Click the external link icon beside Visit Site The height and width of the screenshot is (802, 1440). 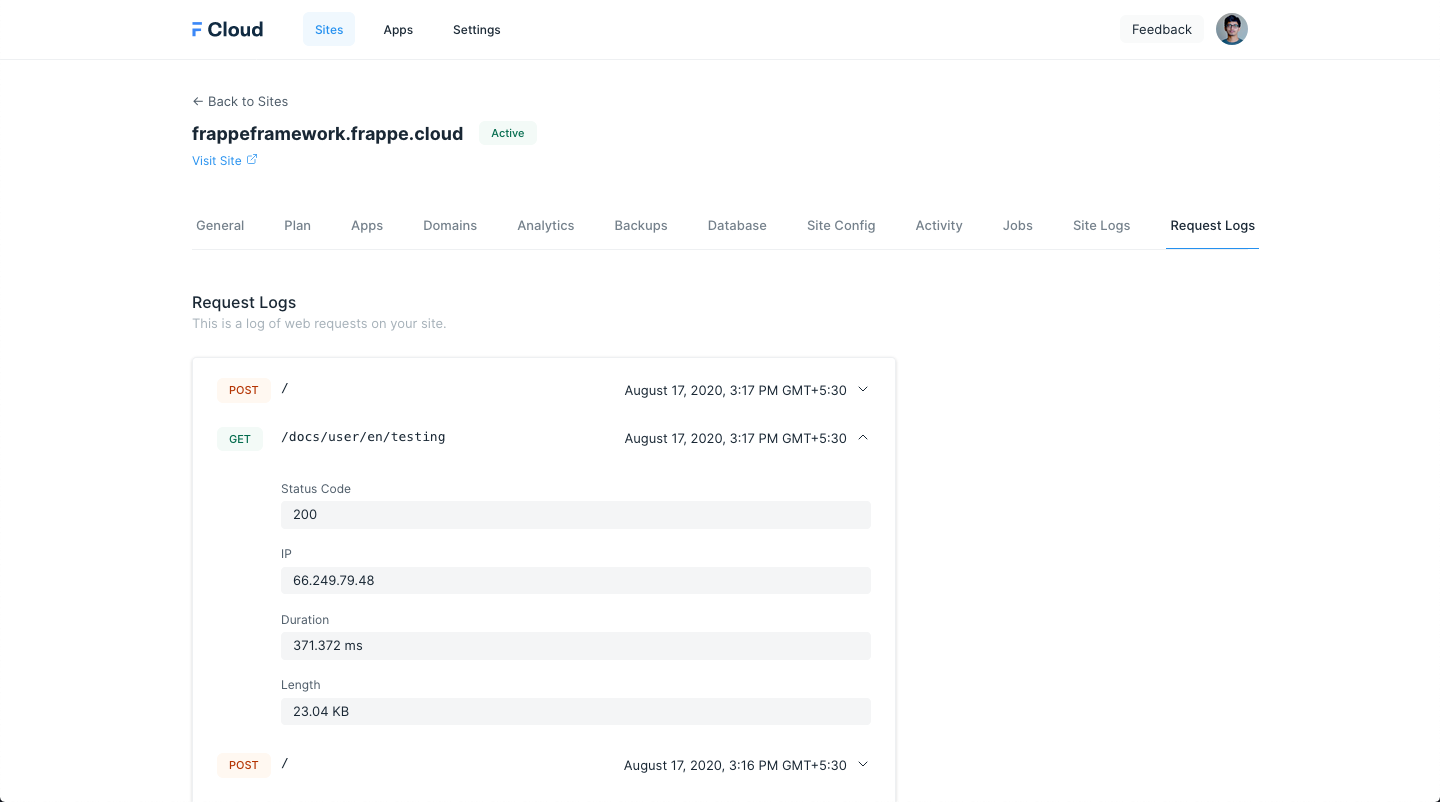coord(252,160)
